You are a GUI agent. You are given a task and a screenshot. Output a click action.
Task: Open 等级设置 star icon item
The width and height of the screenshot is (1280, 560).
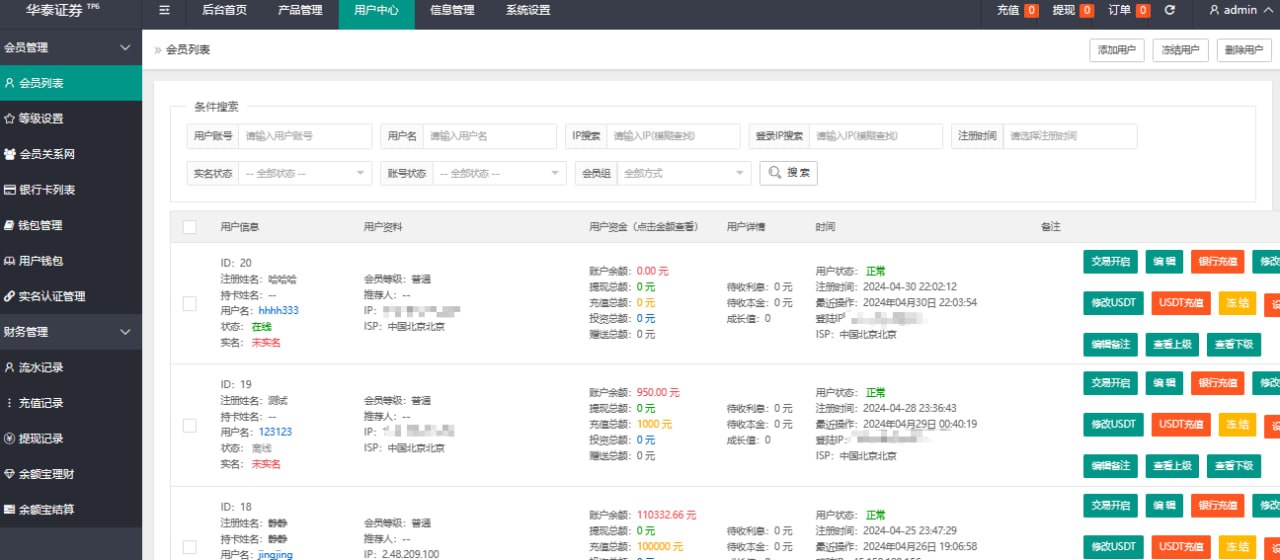(10, 119)
